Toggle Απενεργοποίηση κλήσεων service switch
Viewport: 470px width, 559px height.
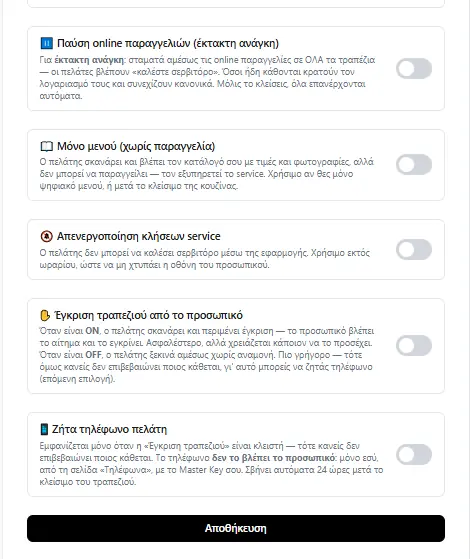[414, 250]
